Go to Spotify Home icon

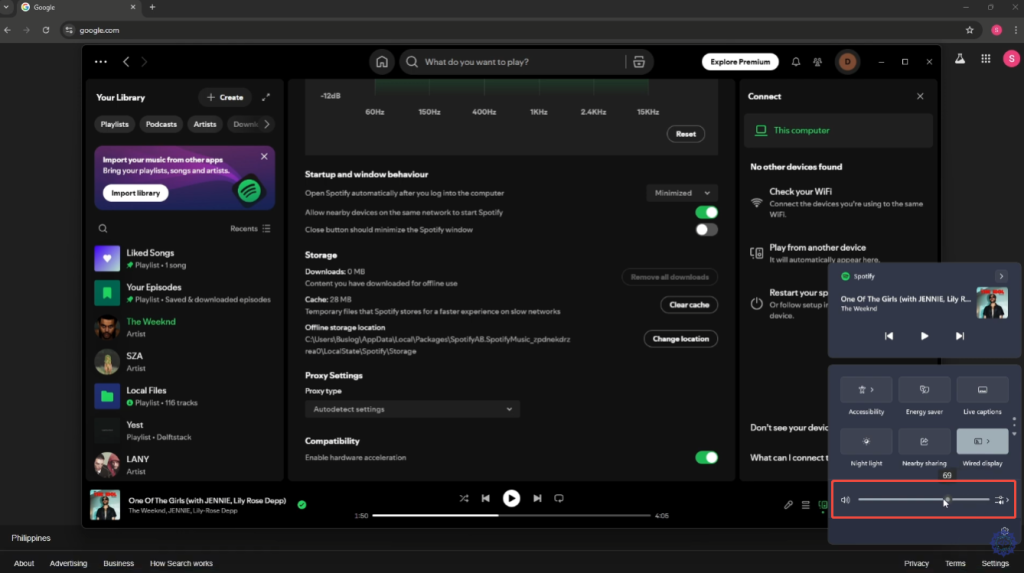[x=381, y=62]
